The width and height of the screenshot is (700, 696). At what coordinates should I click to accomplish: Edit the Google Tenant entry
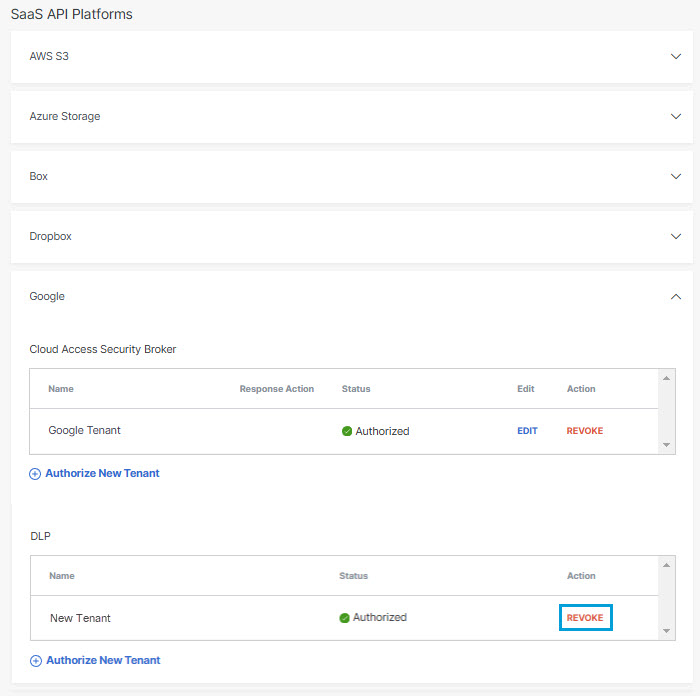click(527, 431)
